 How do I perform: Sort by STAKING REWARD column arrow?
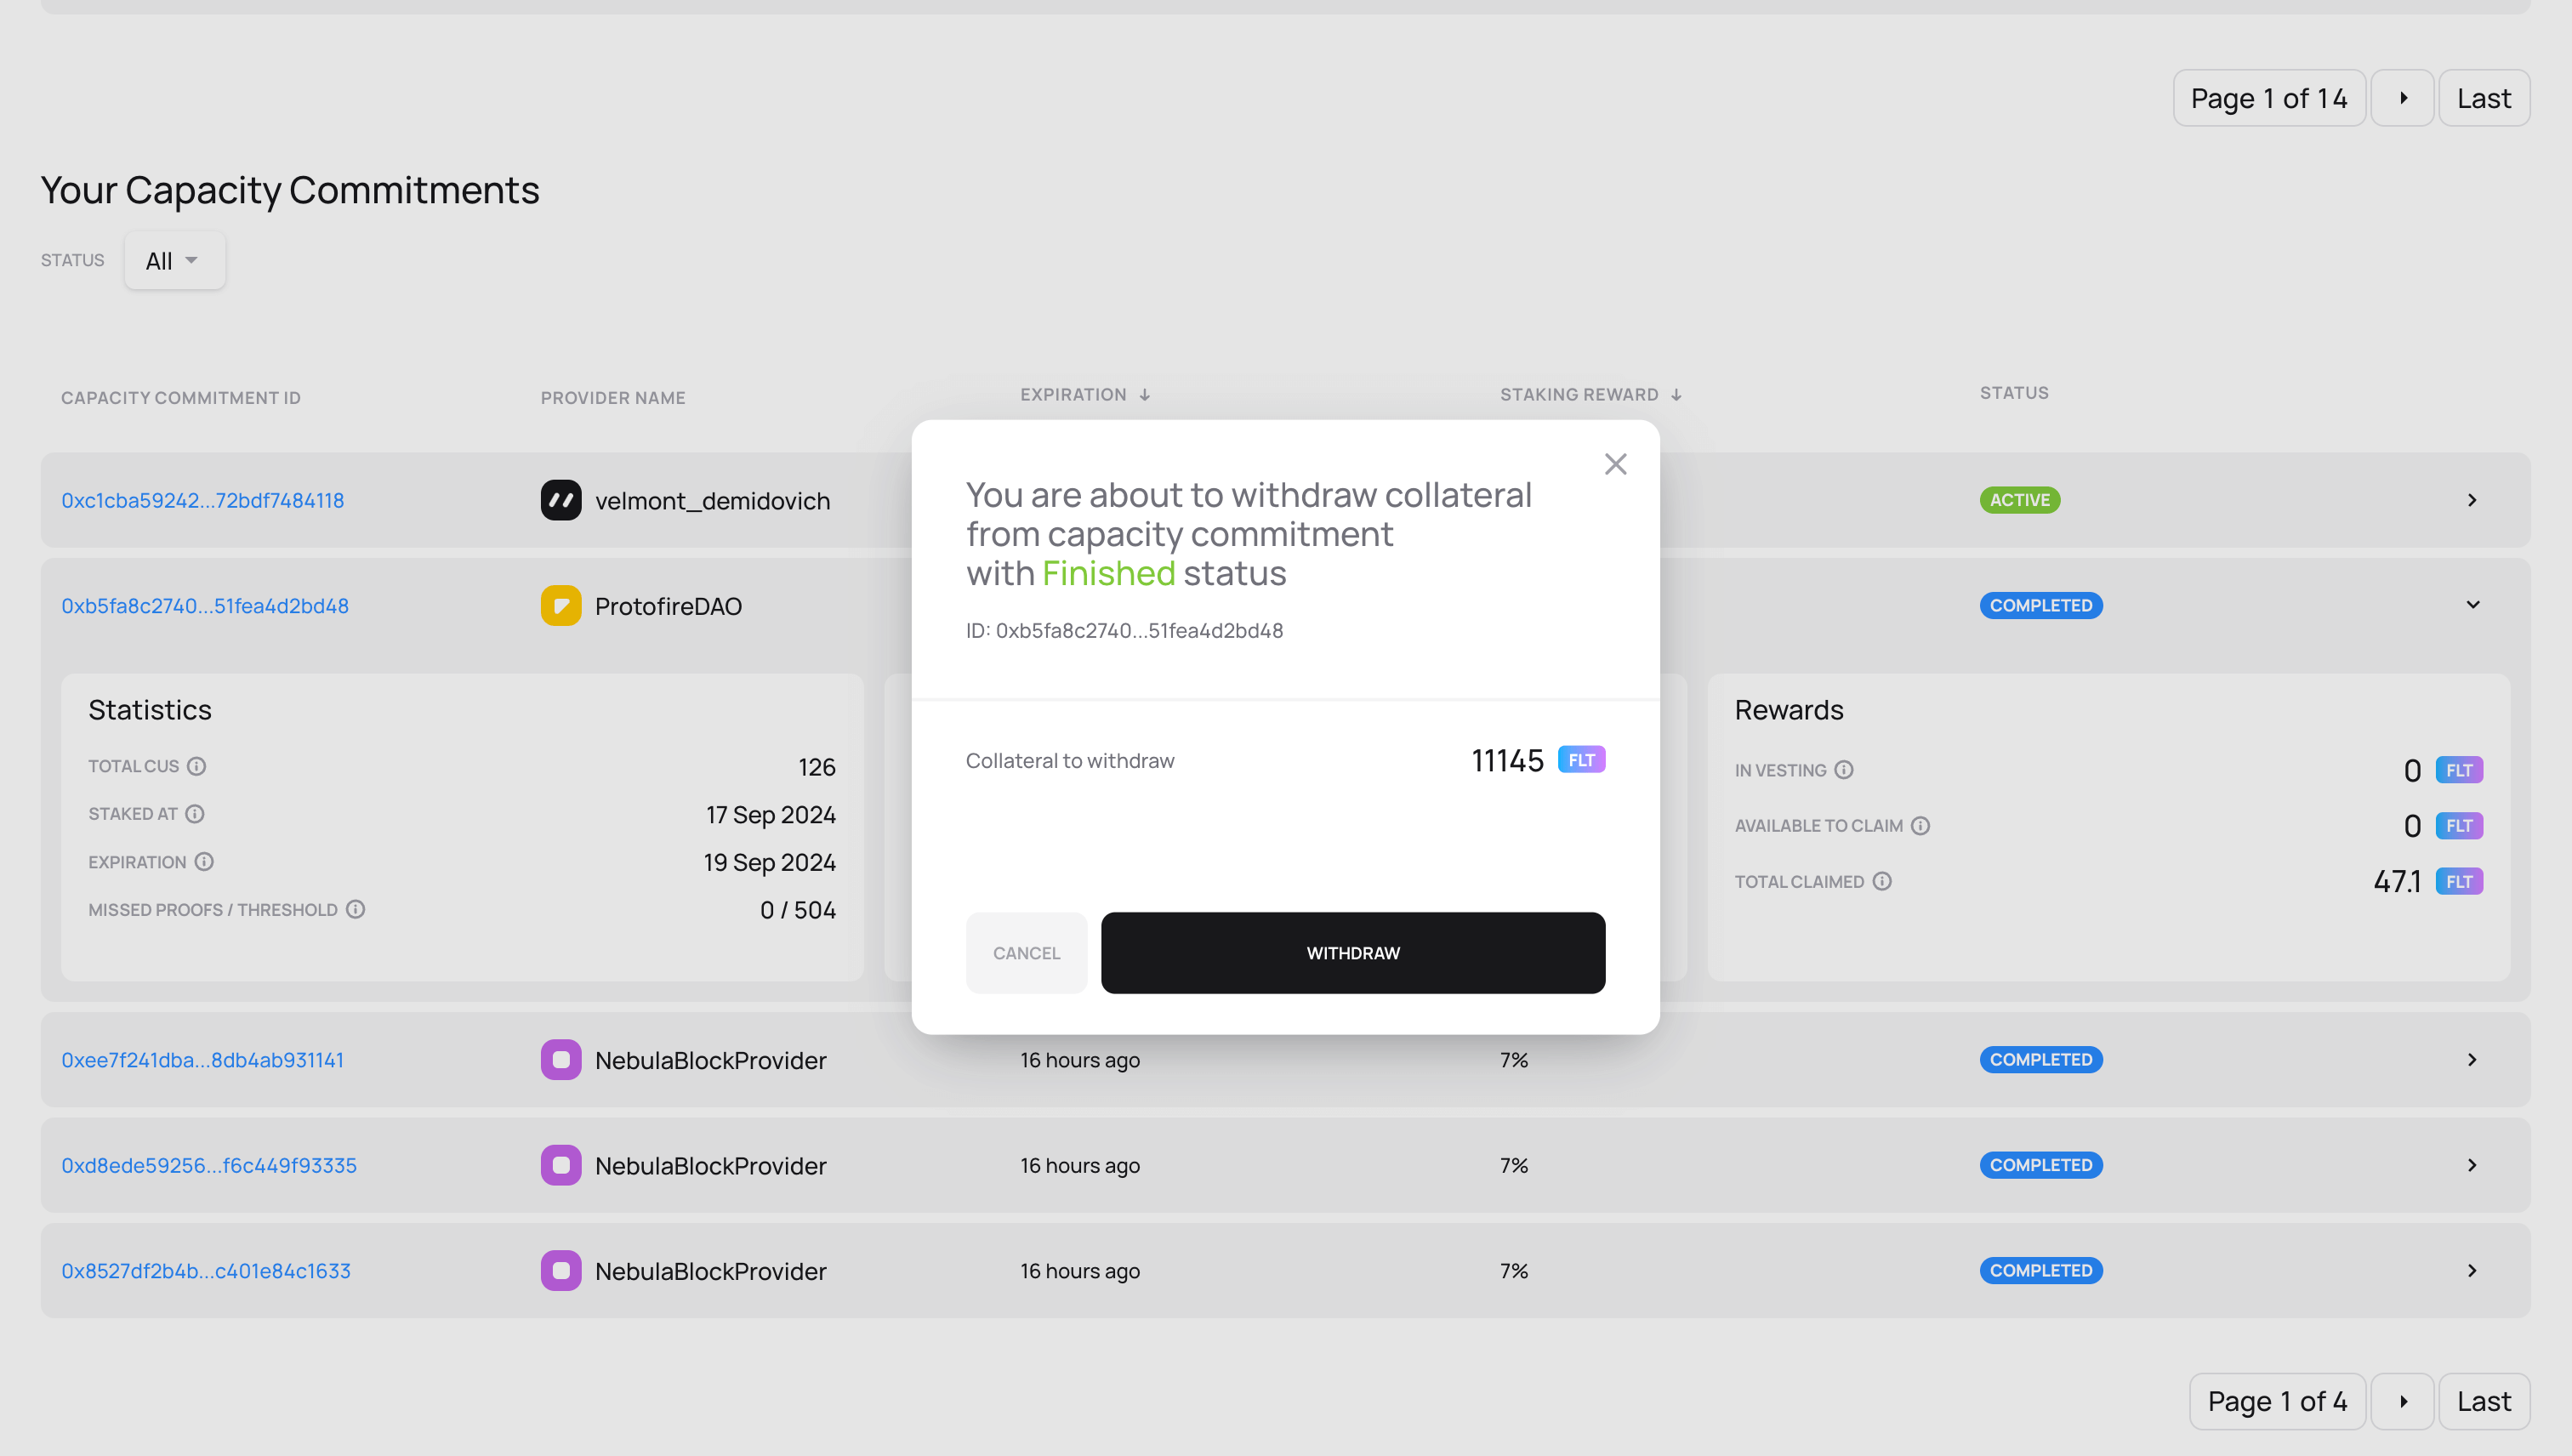(x=1676, y=395)
